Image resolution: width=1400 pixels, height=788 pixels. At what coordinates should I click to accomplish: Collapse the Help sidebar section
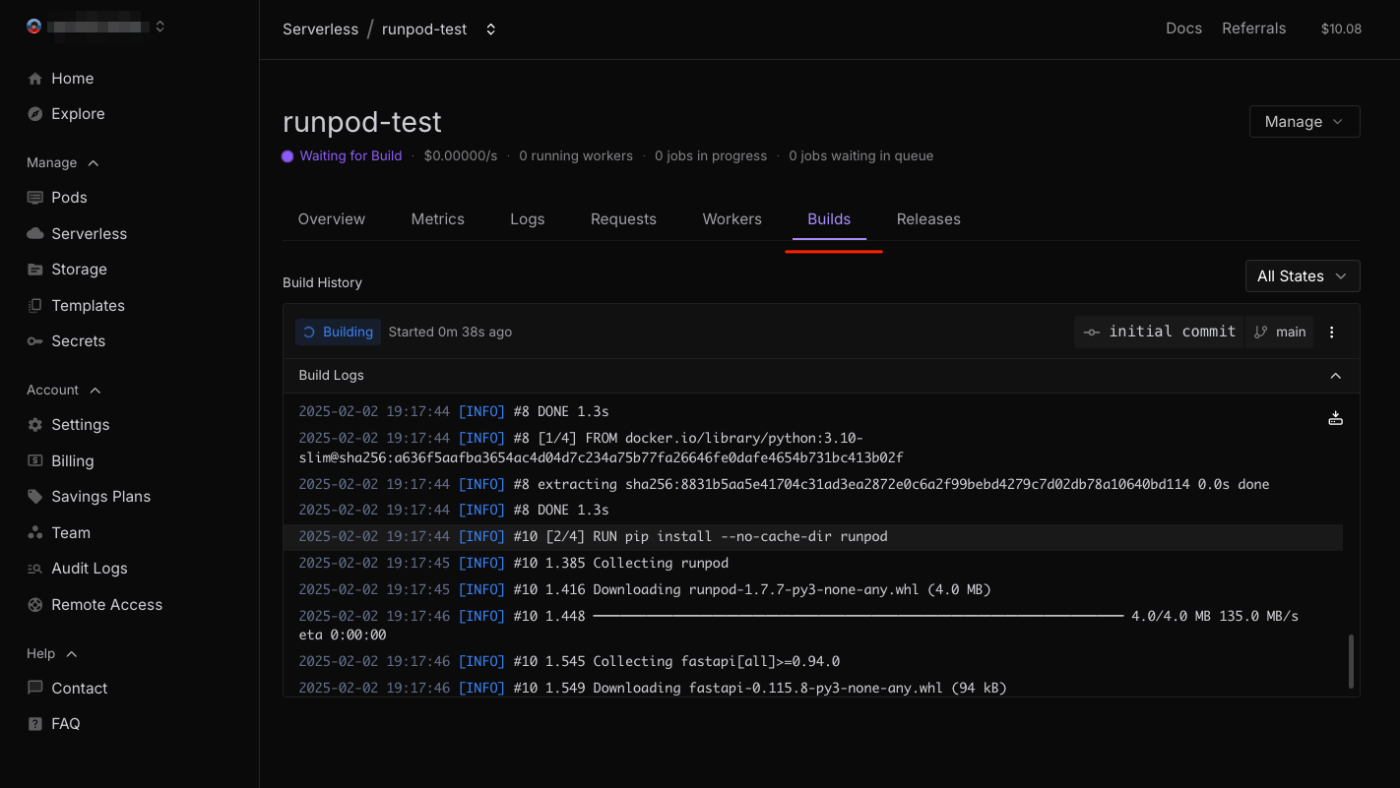72,654
